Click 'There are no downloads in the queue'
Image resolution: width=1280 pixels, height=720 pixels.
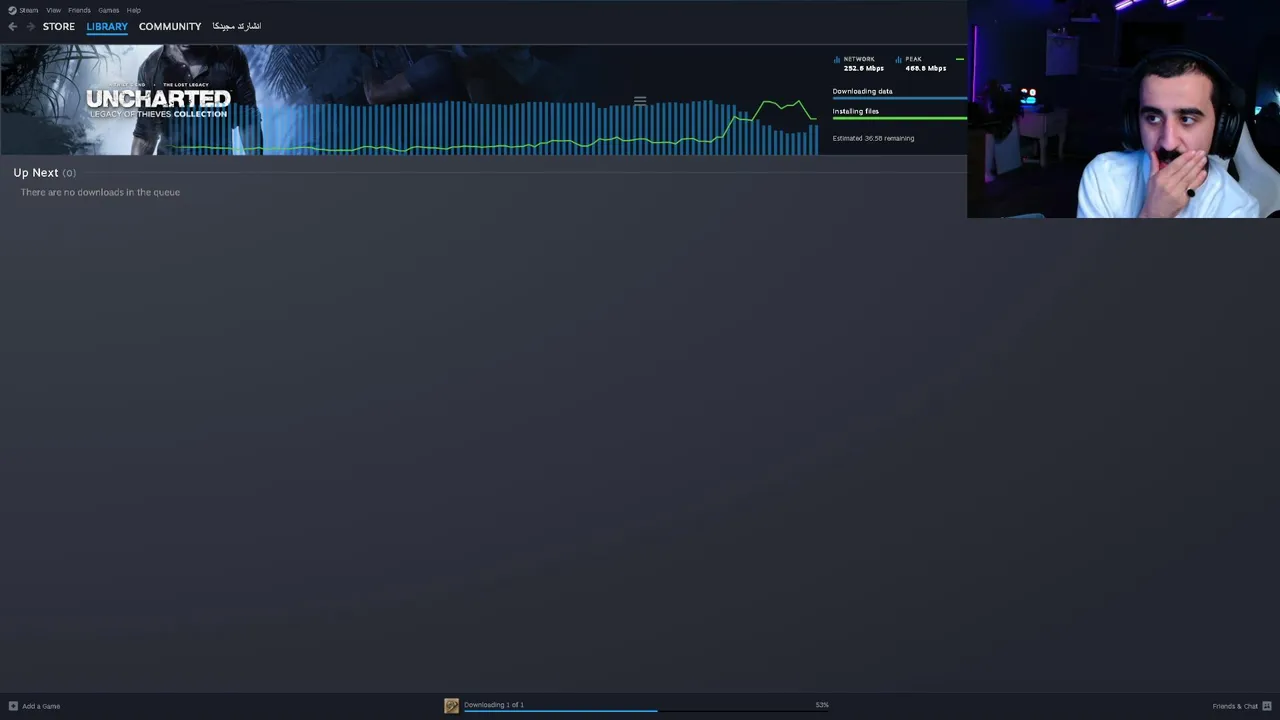(x=100, y=192)
